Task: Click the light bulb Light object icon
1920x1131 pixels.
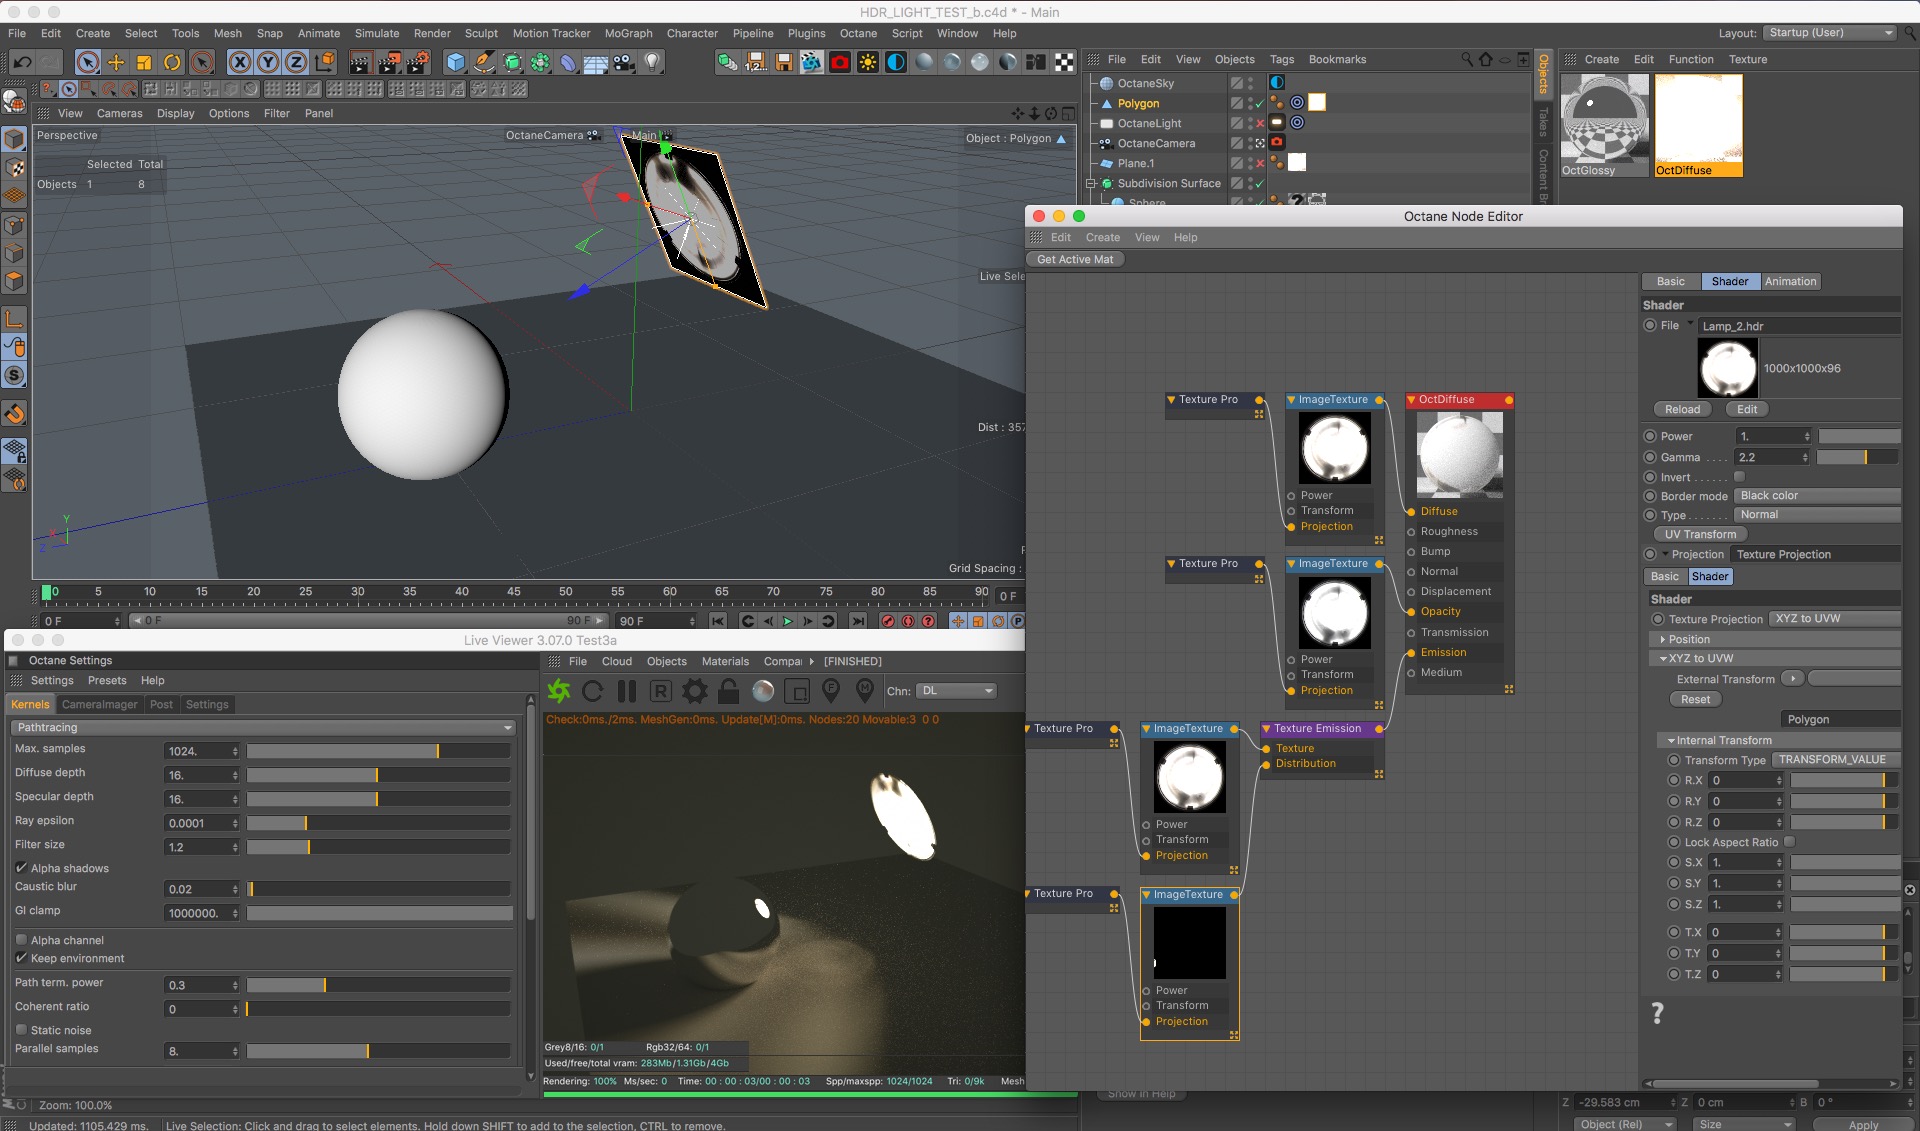Action: (652, 63)
